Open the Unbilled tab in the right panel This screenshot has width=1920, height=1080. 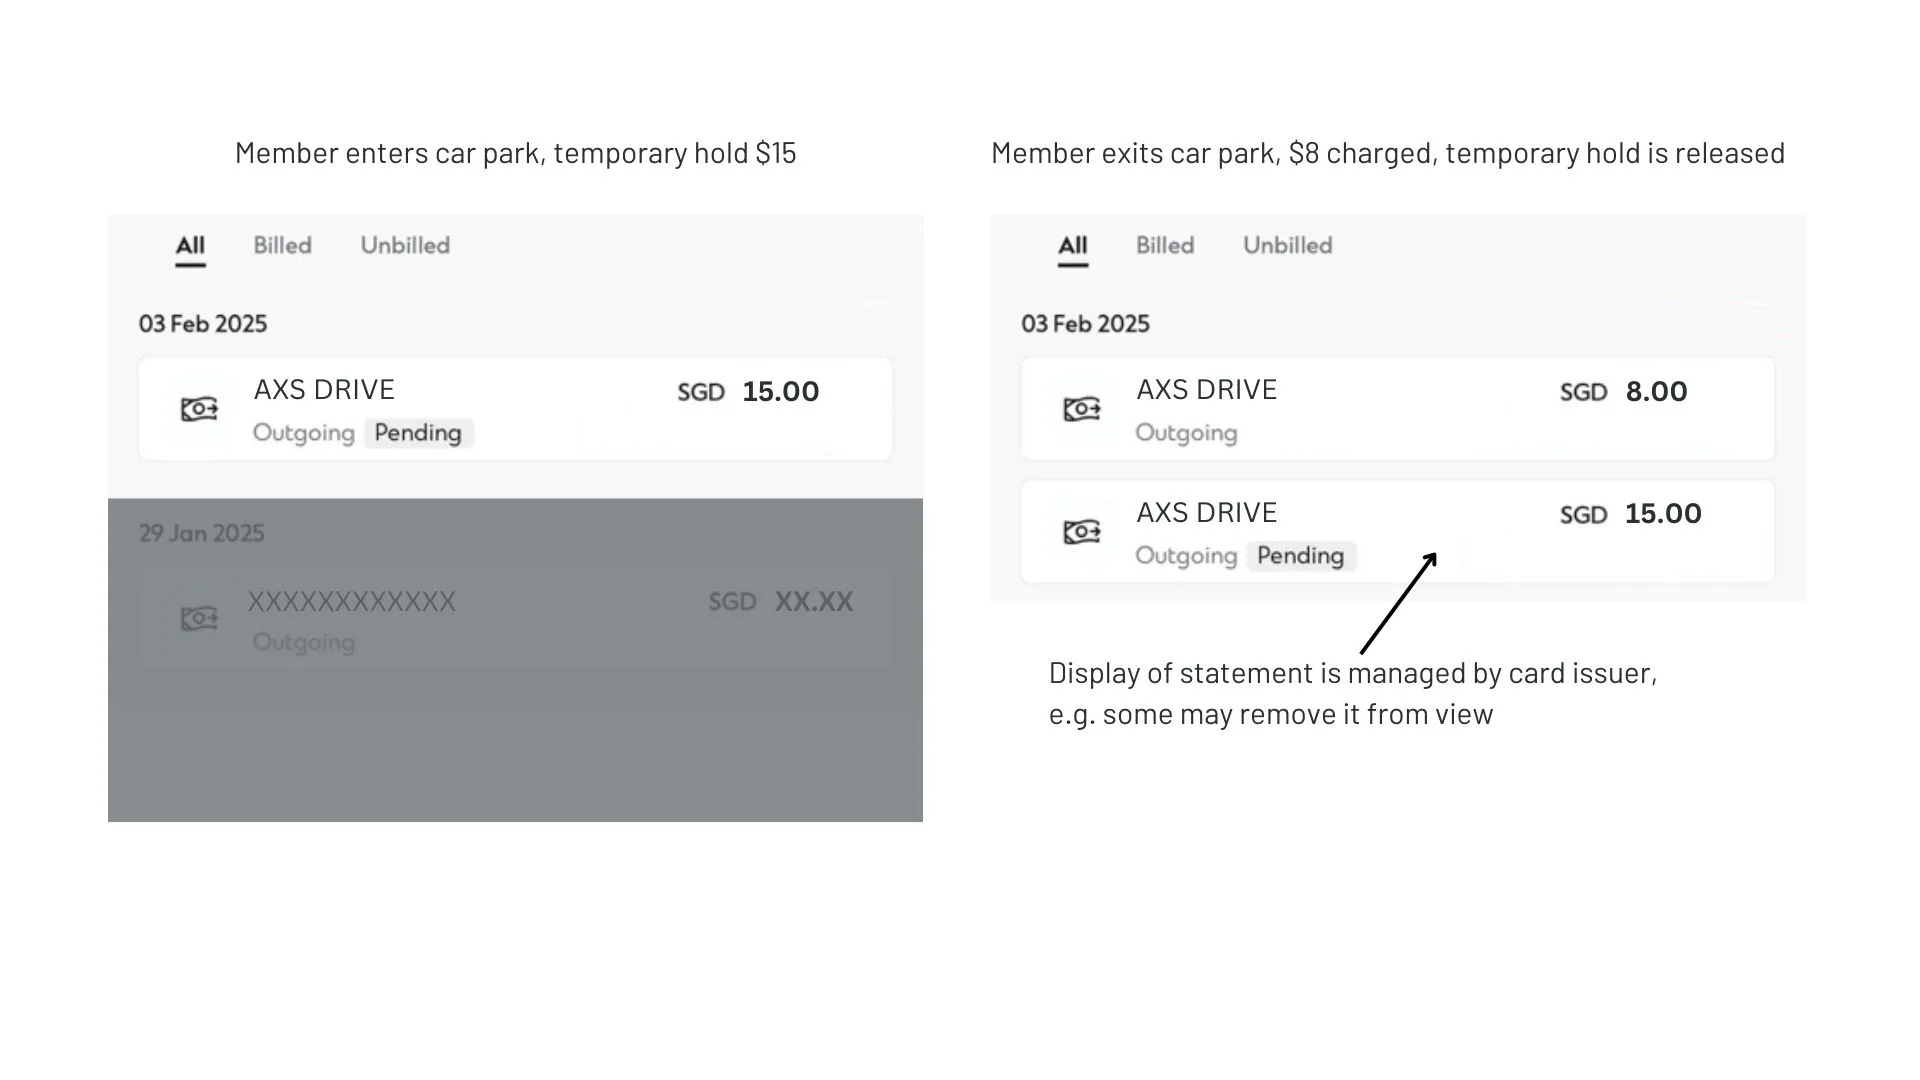(1287, 246)
